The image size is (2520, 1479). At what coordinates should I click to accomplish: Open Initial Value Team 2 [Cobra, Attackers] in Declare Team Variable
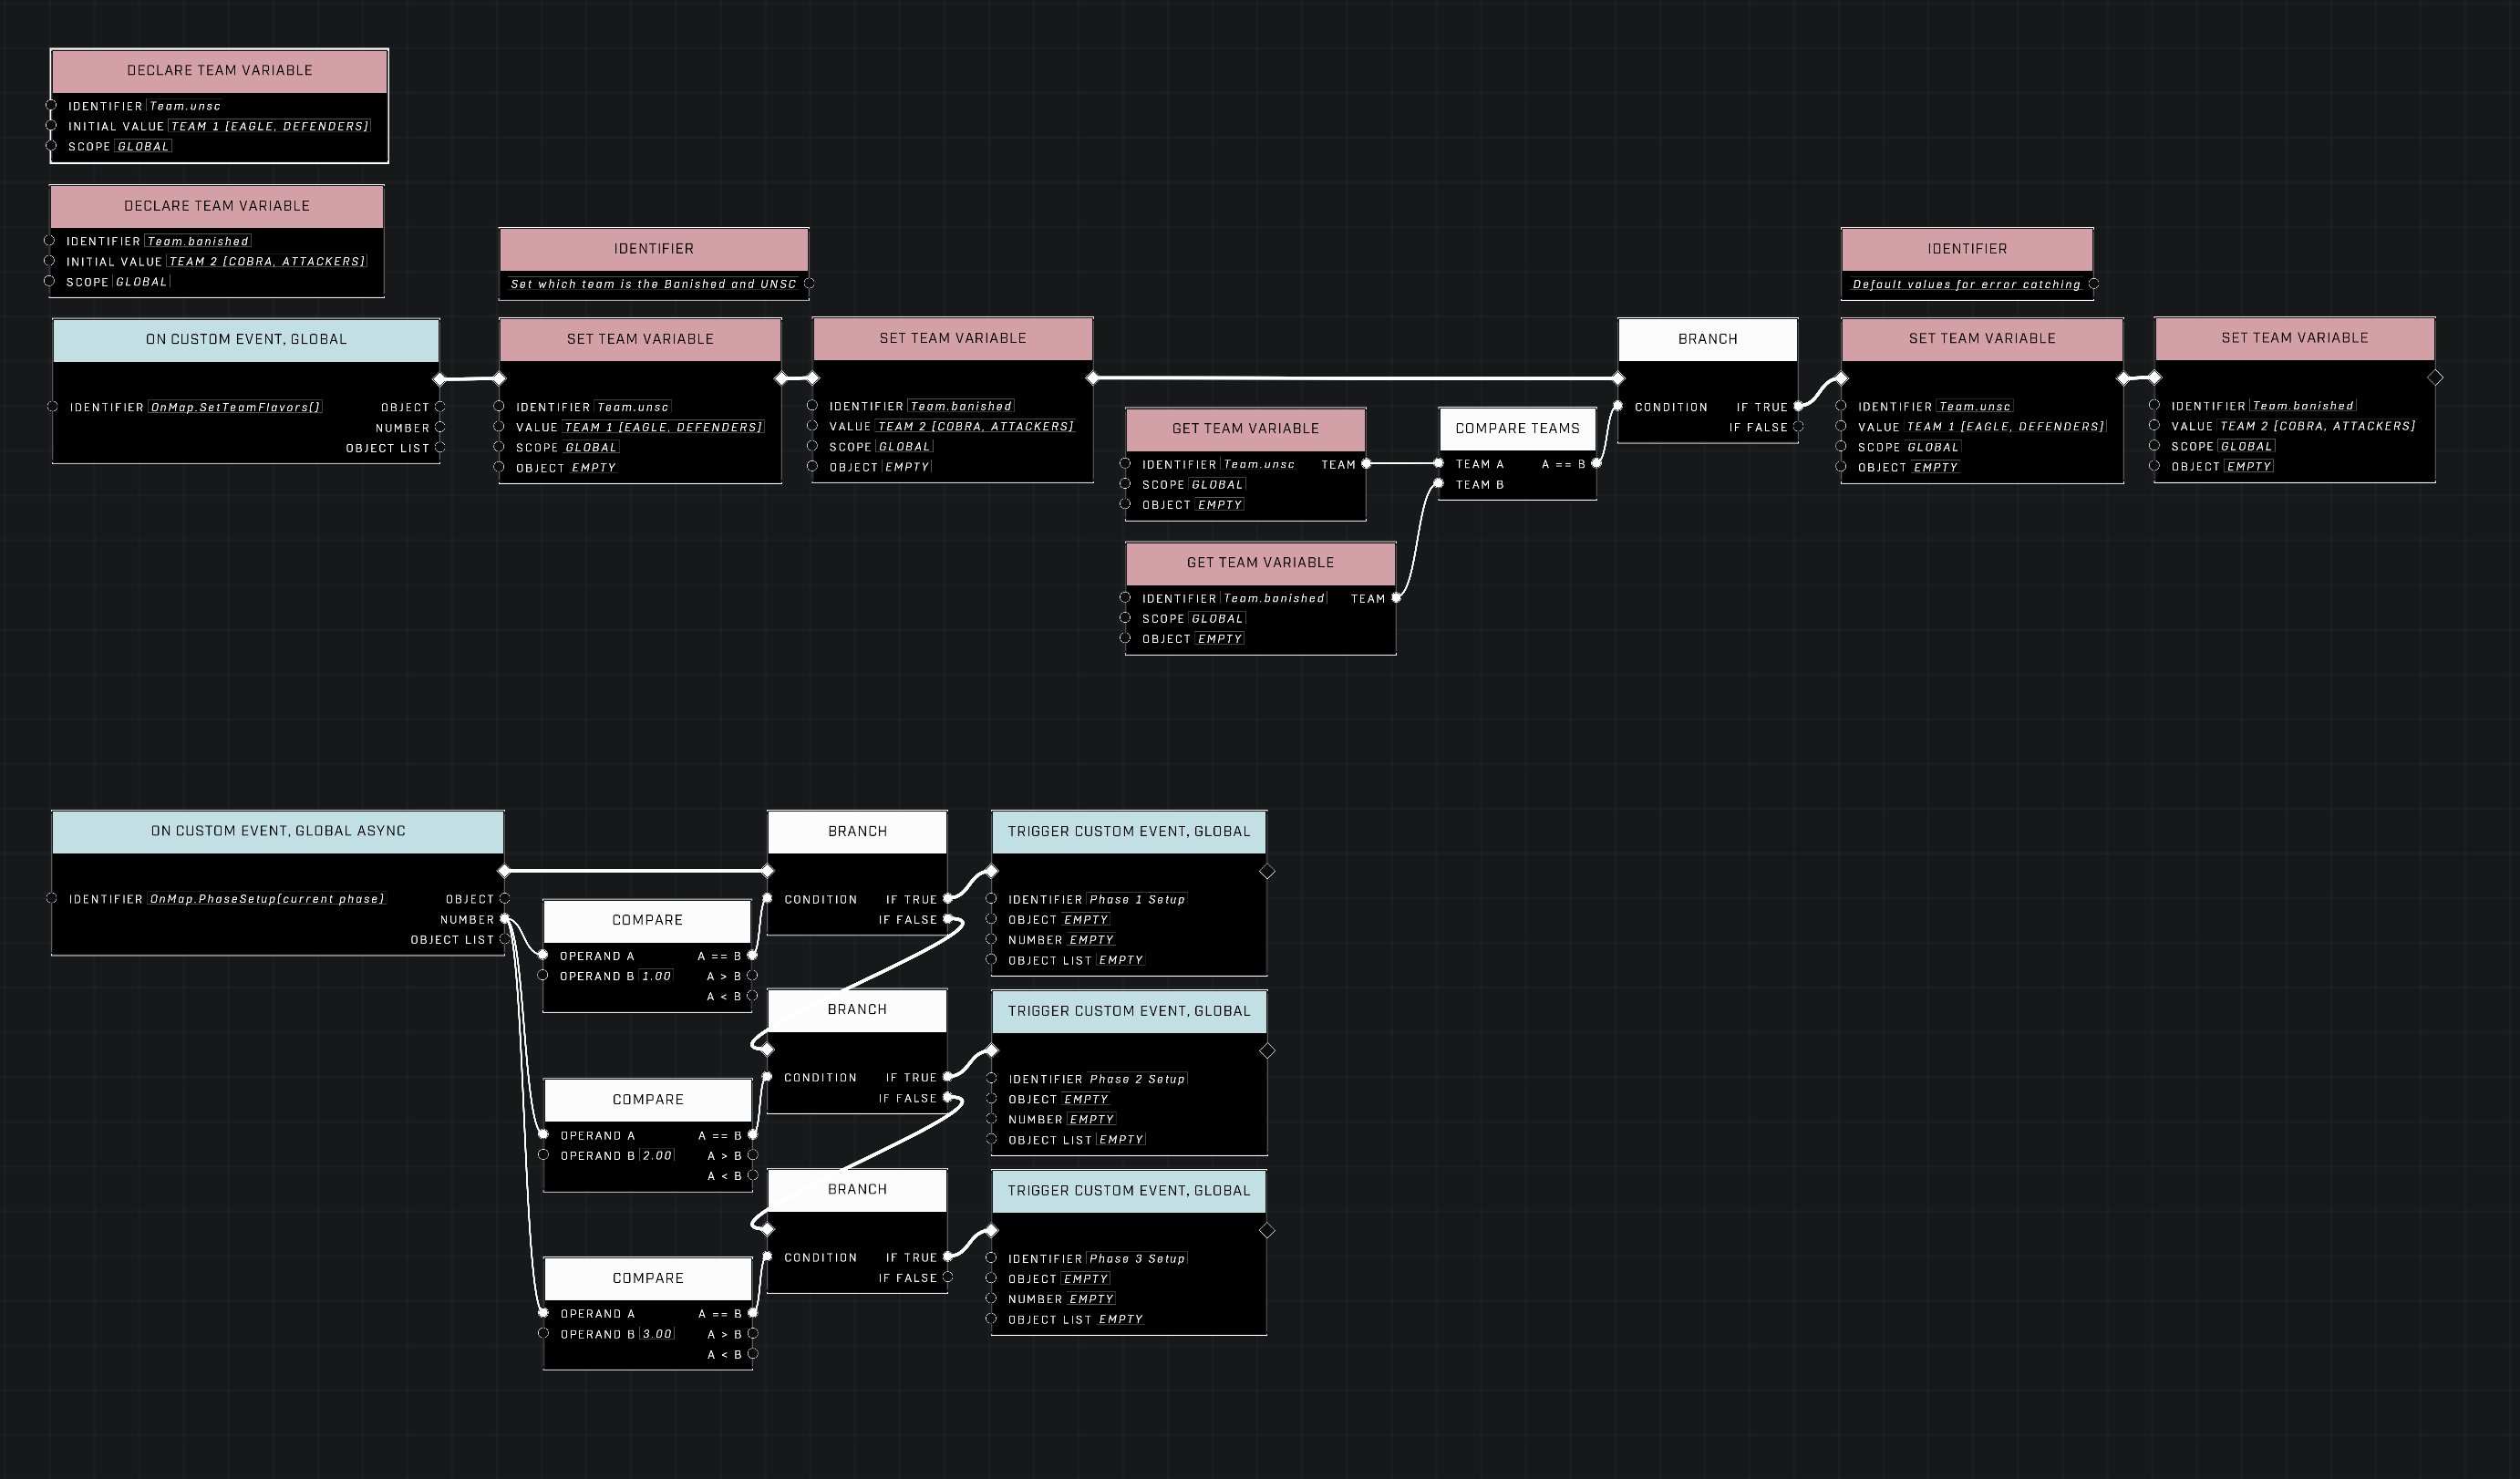click(267, 262)
